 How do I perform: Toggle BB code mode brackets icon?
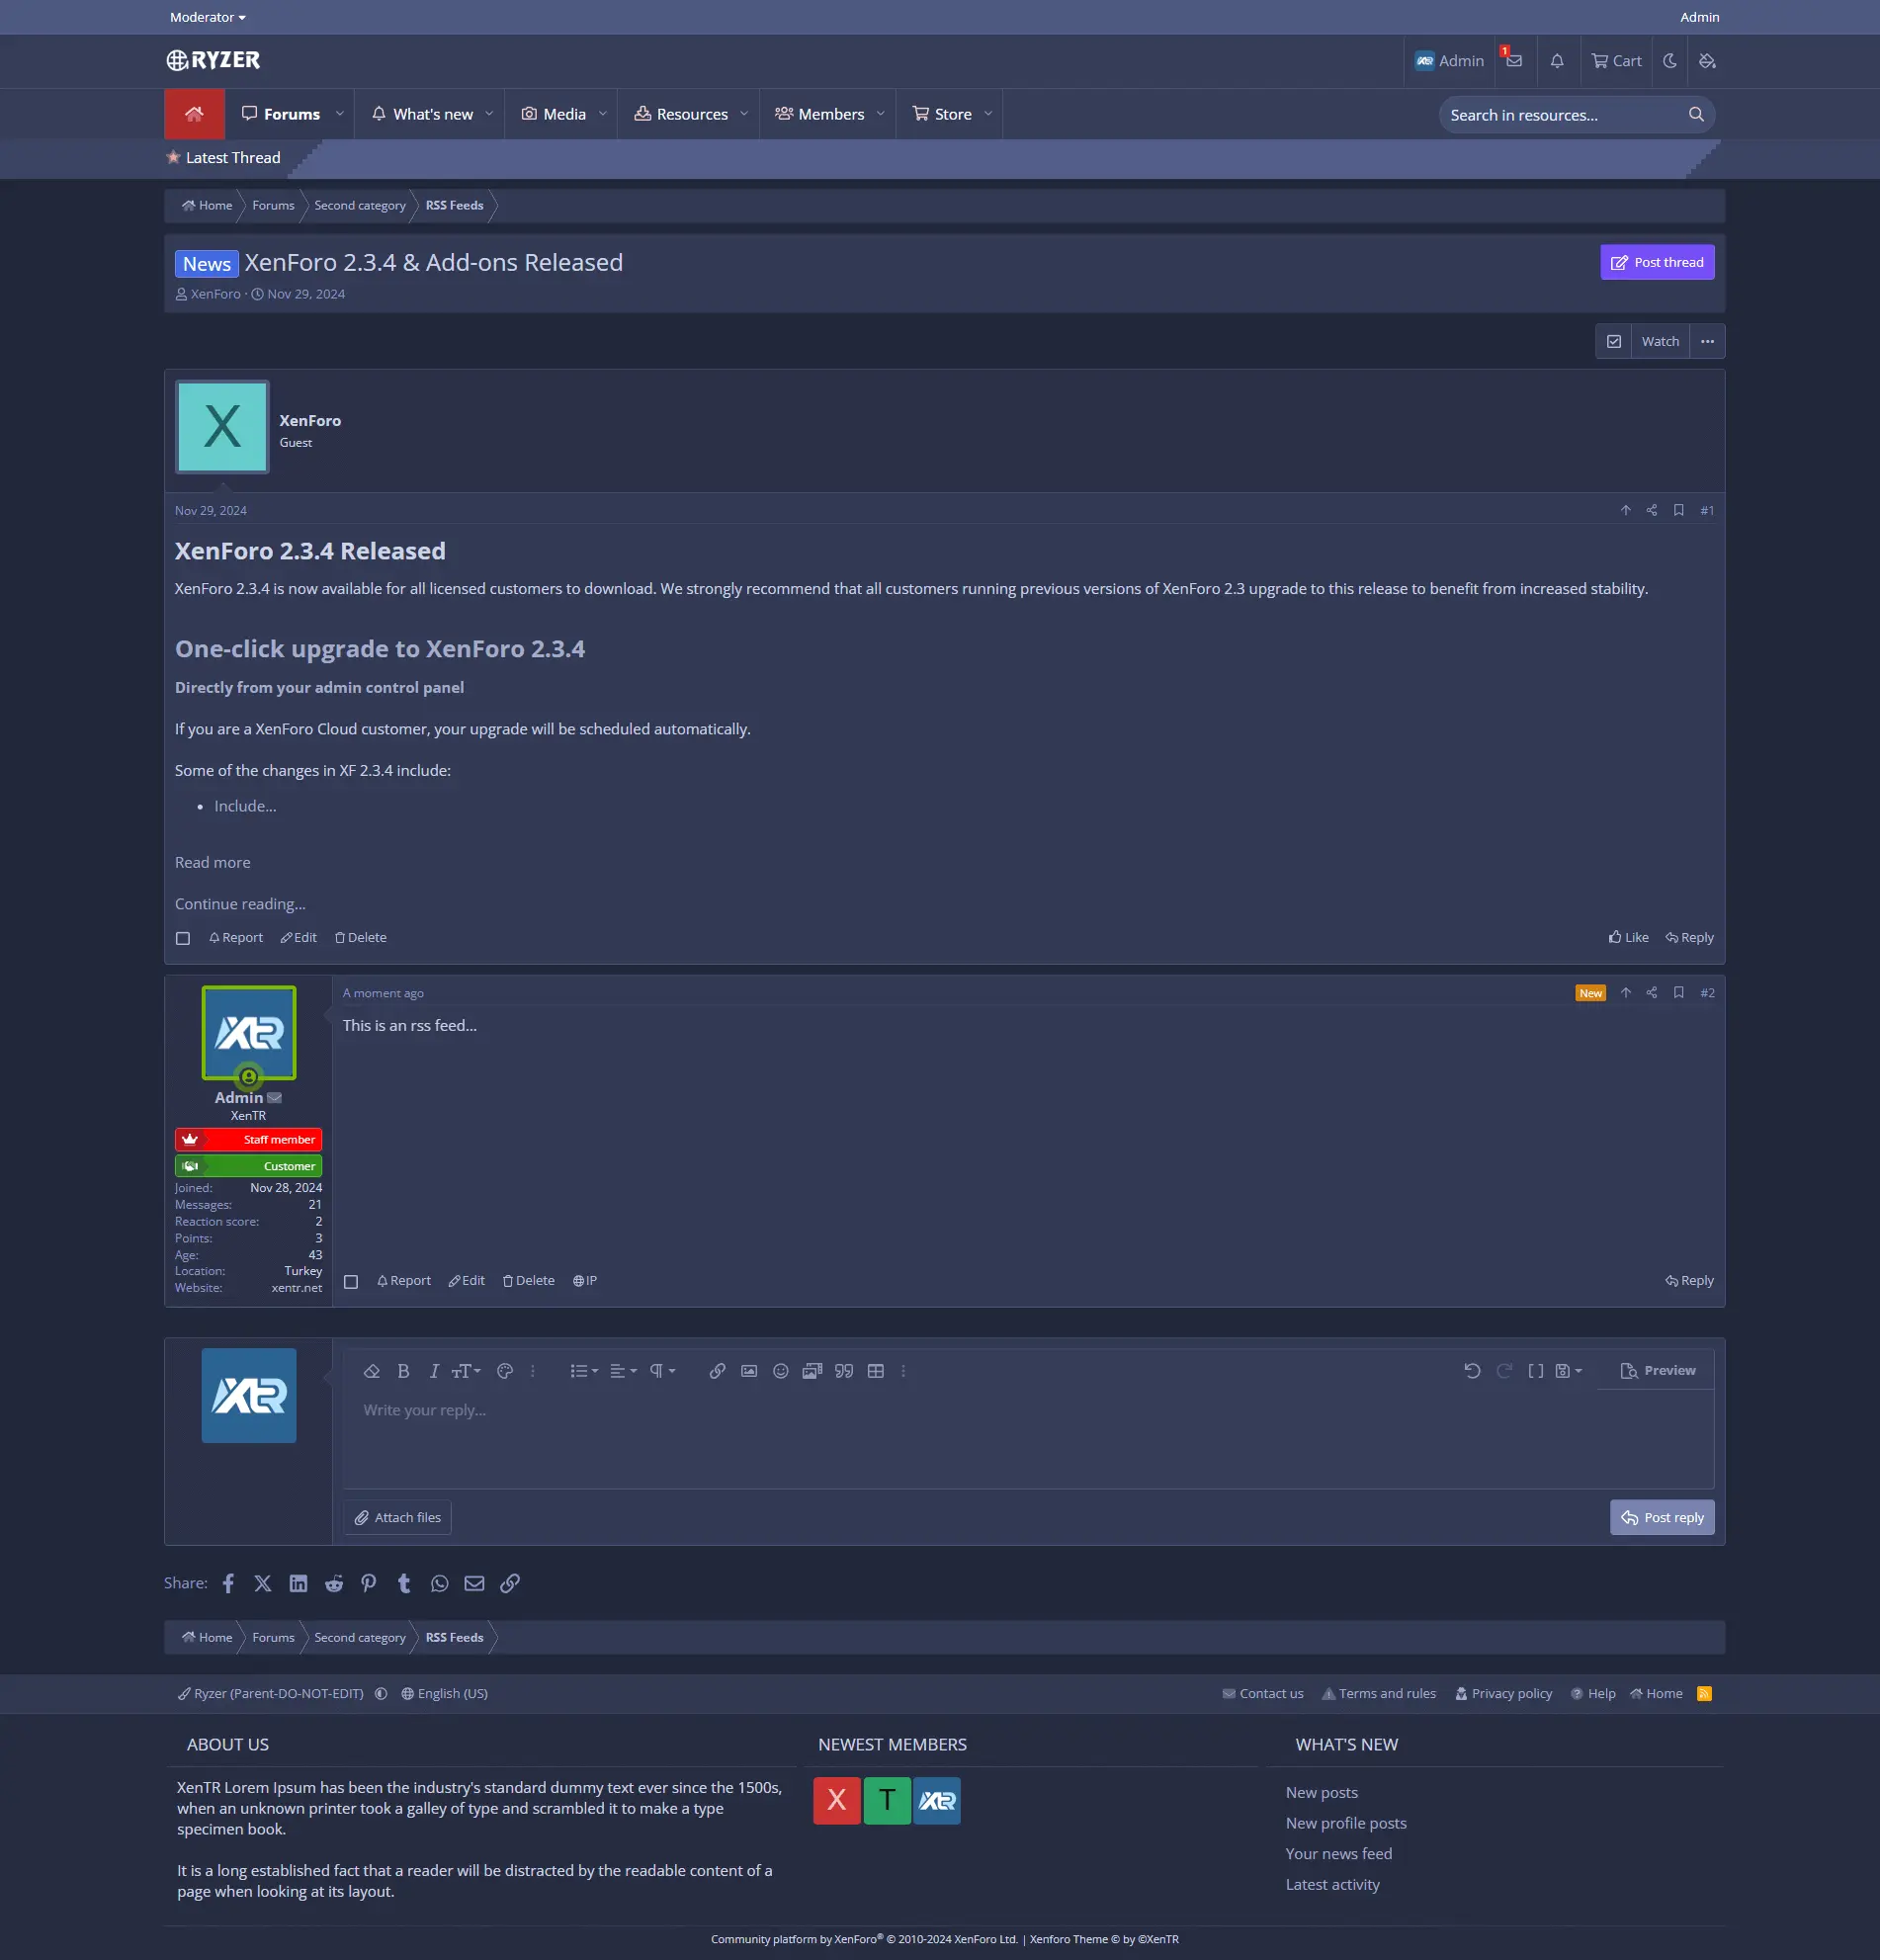1536,1371
